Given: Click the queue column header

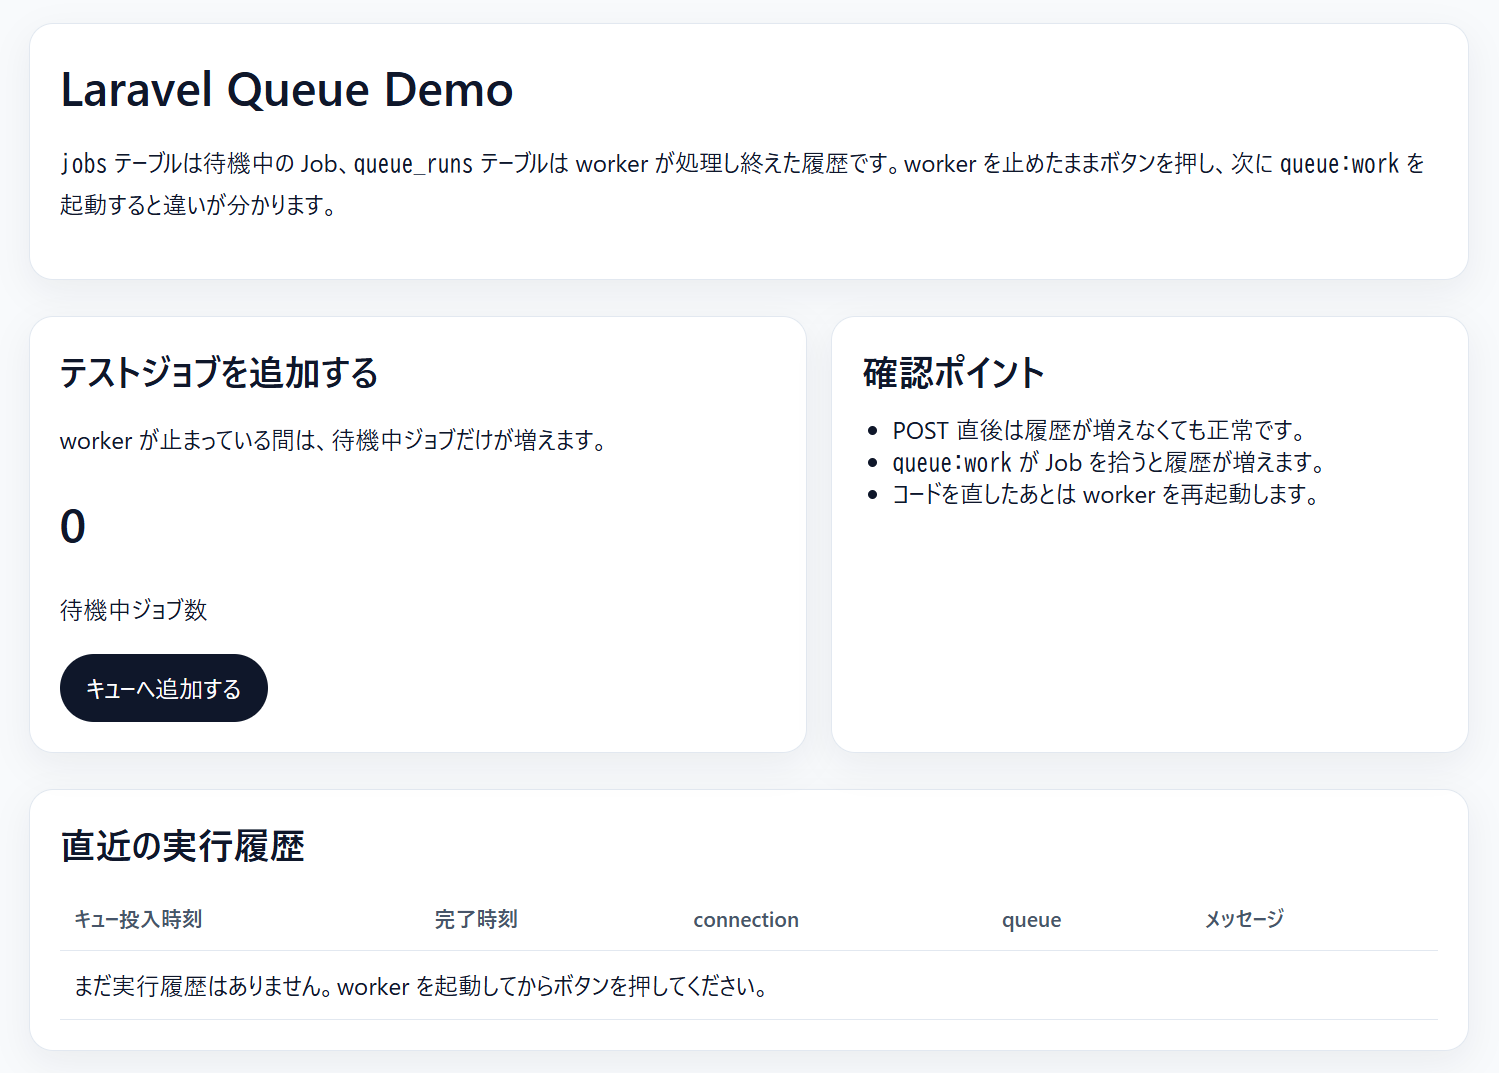Looking at the screenshot, I should pos(1032,920).
